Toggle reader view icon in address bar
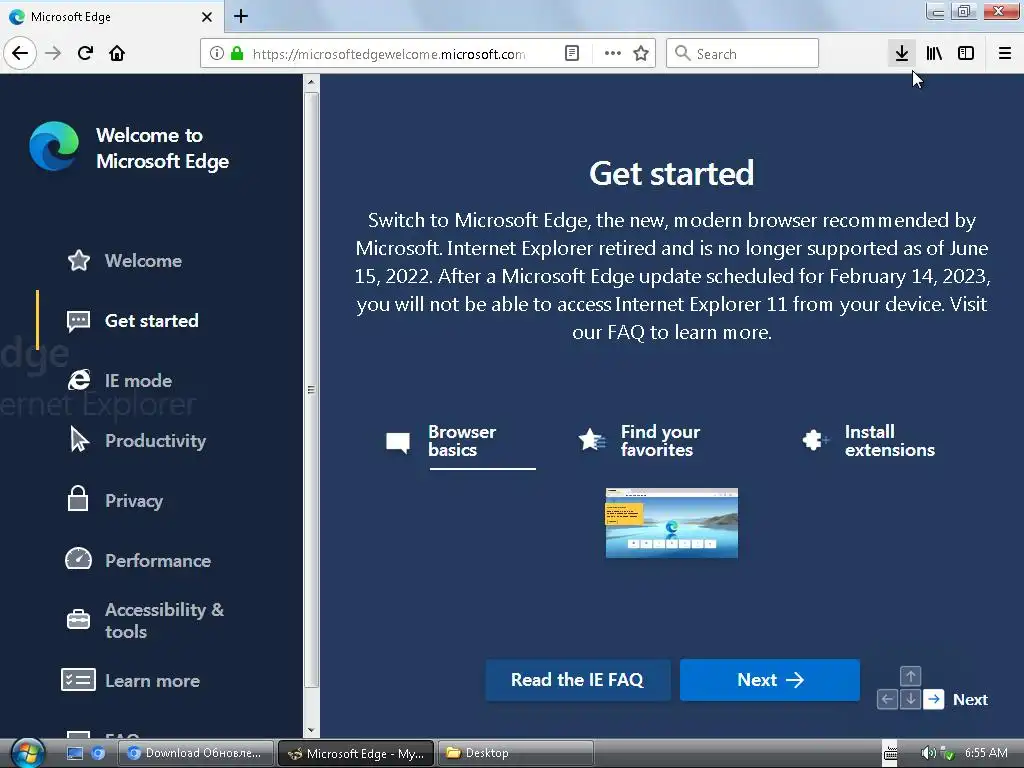 point(571,53)
